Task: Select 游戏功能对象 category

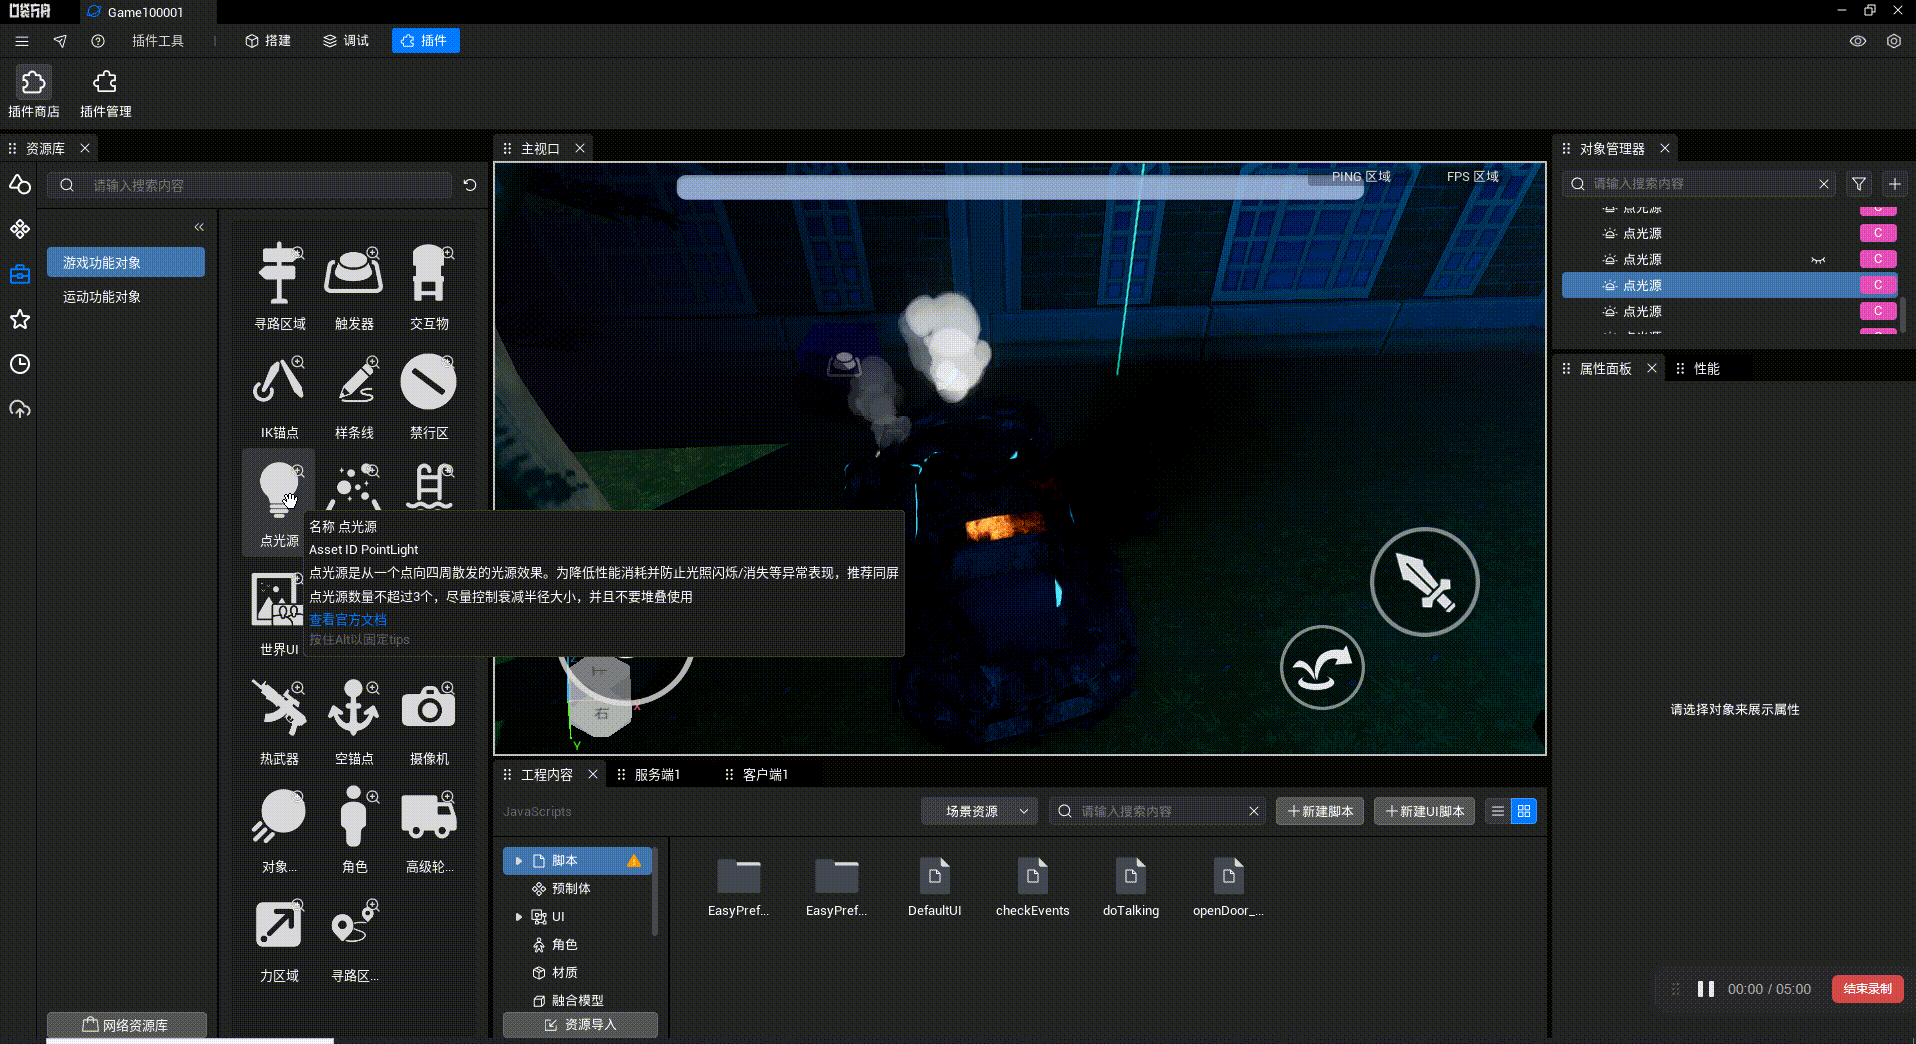Action: [126, 263]
